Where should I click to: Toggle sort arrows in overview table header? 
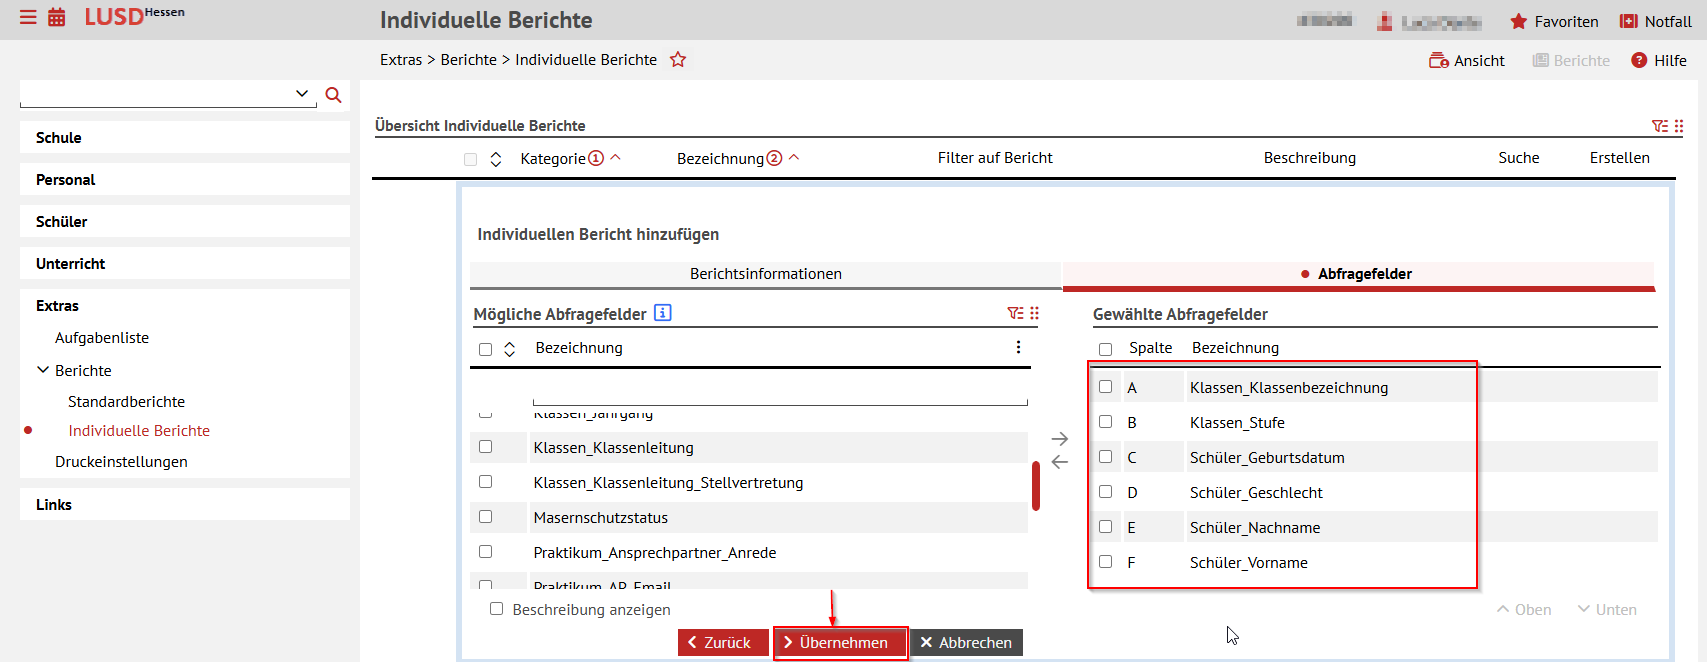tap(496, 159)
